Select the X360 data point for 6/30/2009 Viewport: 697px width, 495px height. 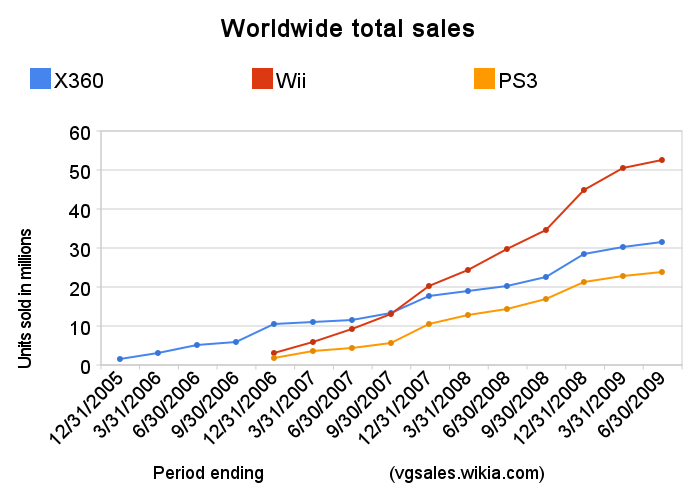662,242
